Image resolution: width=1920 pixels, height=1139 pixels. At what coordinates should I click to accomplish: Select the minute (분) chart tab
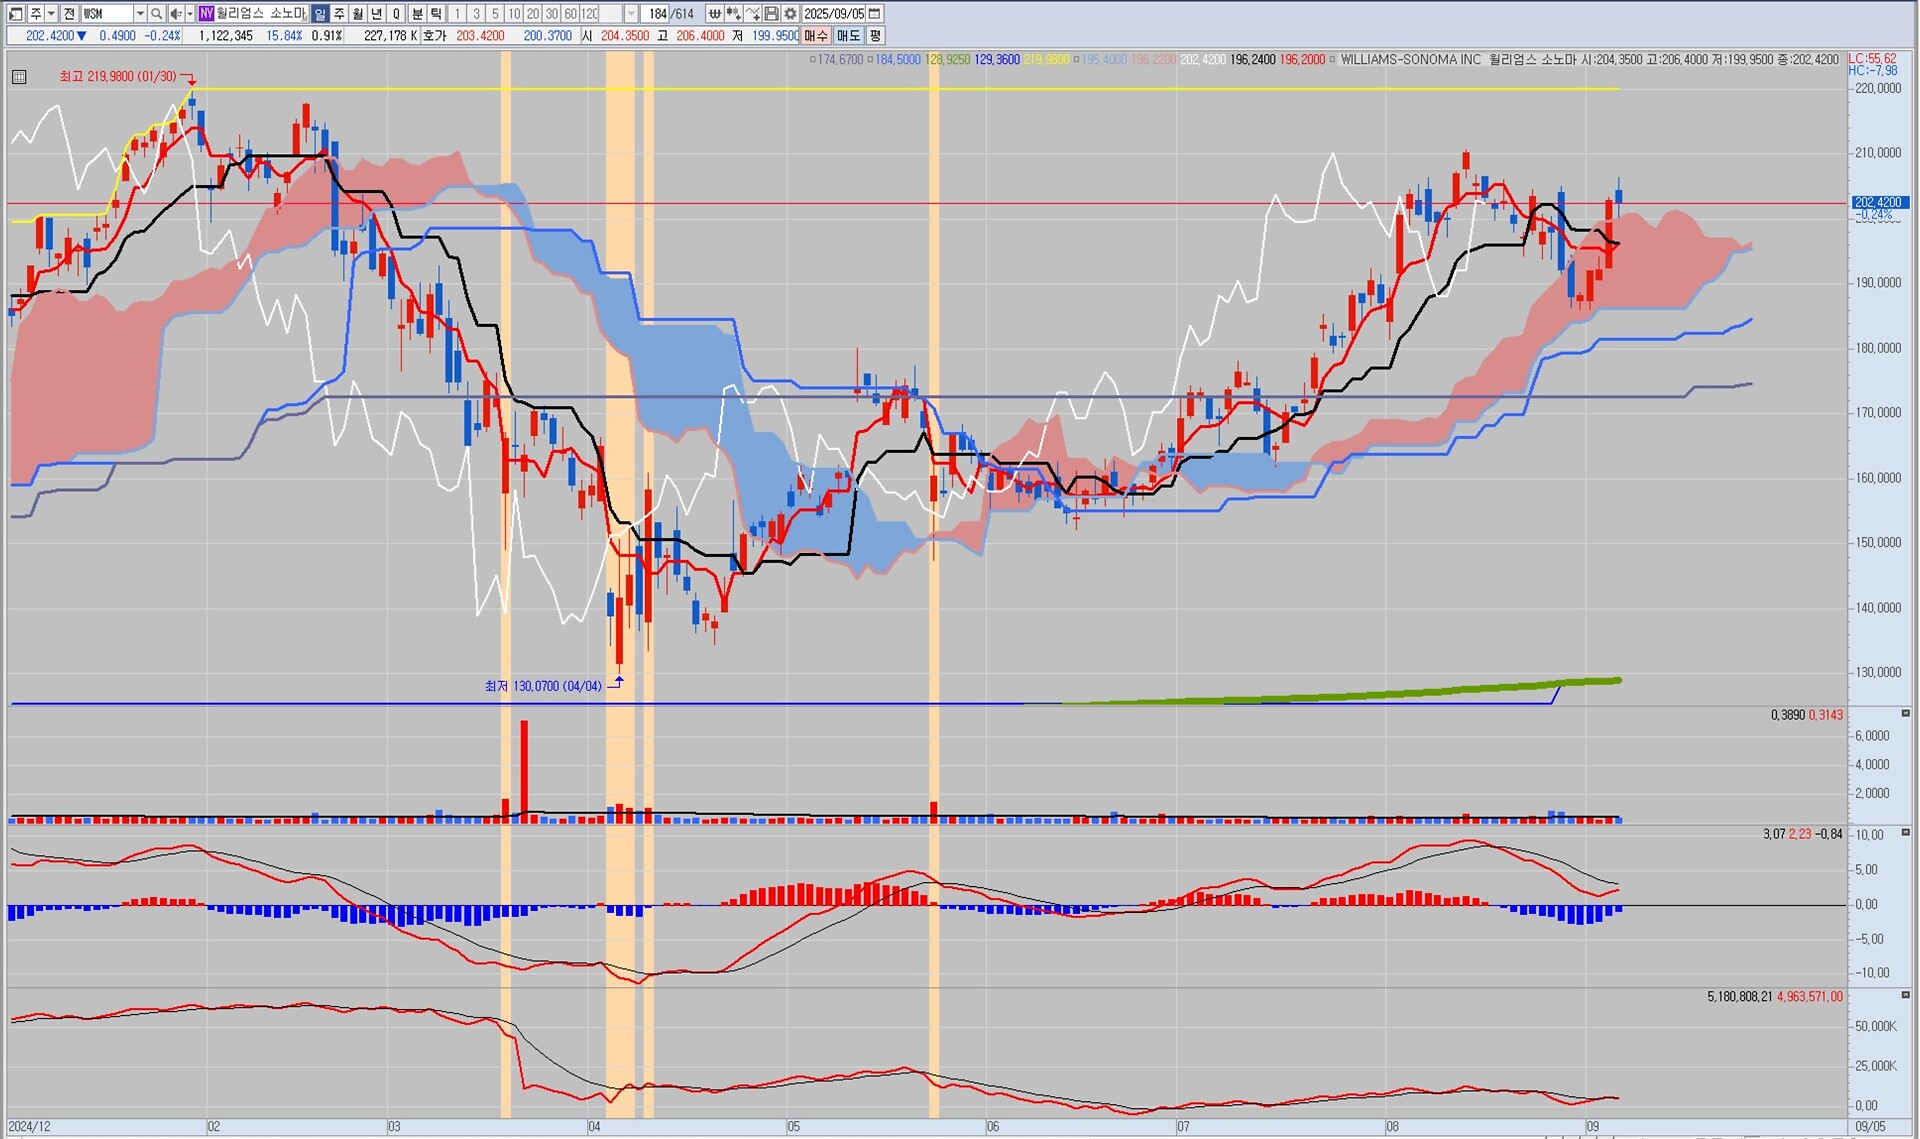click(x=417, y=14)
